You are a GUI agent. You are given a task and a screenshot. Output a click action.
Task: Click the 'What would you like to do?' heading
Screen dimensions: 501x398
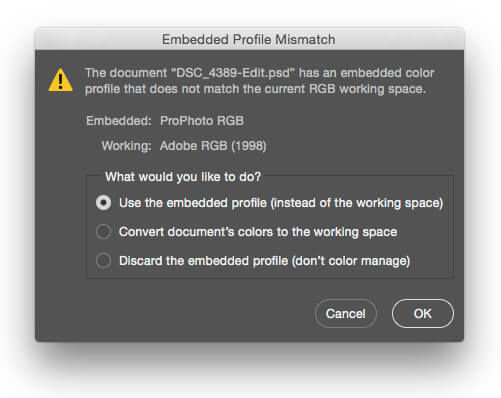183,177
